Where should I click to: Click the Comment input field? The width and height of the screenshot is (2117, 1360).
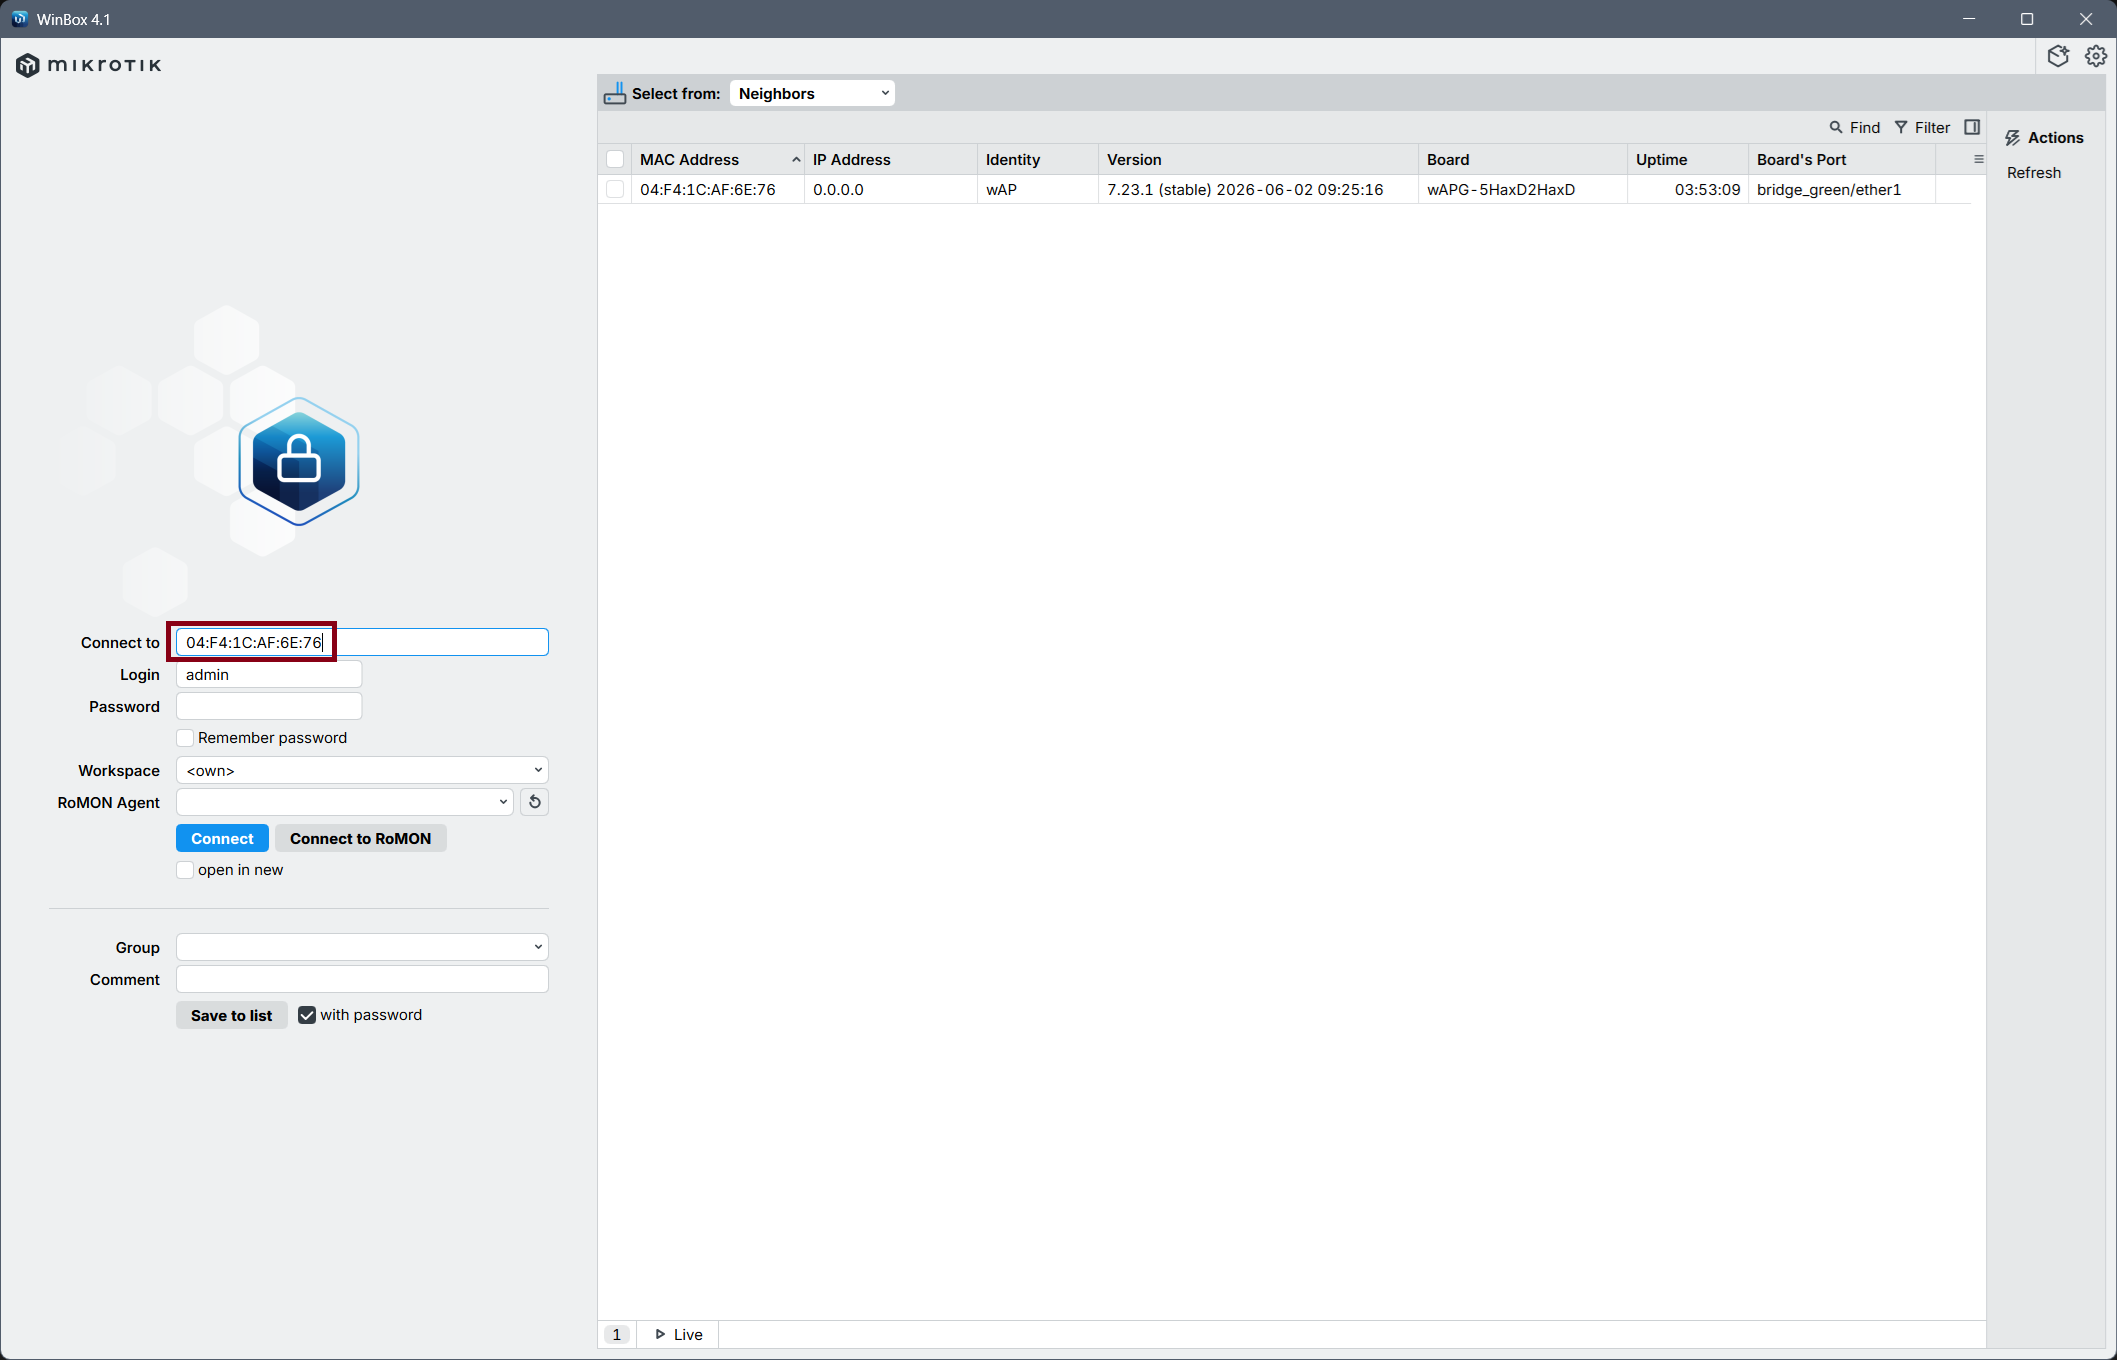click(x=362, y=979)
